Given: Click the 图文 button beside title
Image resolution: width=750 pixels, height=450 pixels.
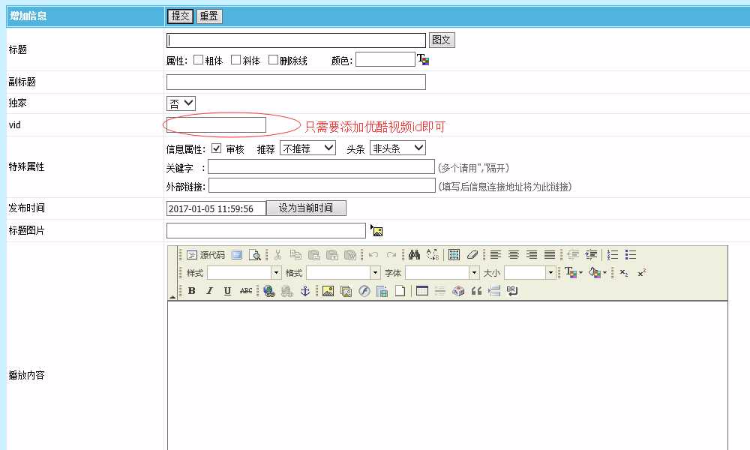Looking at the screenshot, I should point(441,40).
